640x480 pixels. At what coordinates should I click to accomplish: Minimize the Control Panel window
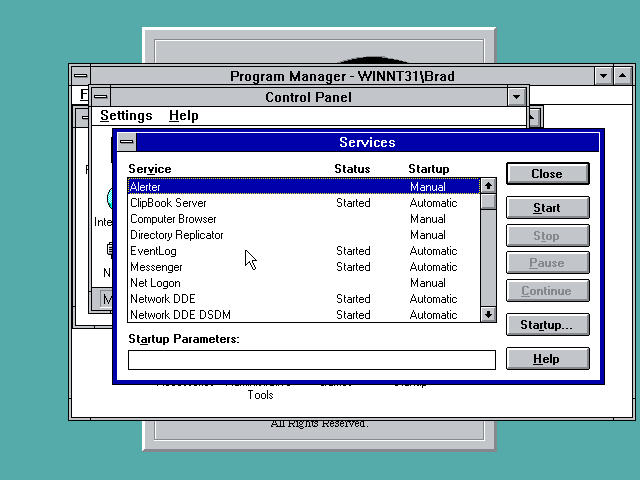pos(516,97)
